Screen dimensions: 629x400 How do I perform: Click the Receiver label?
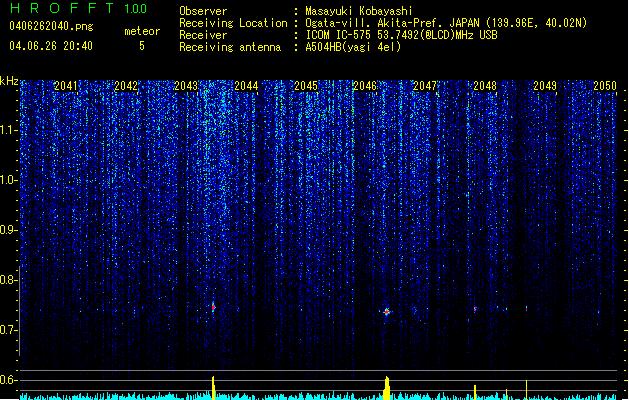(x=203, y=35)
